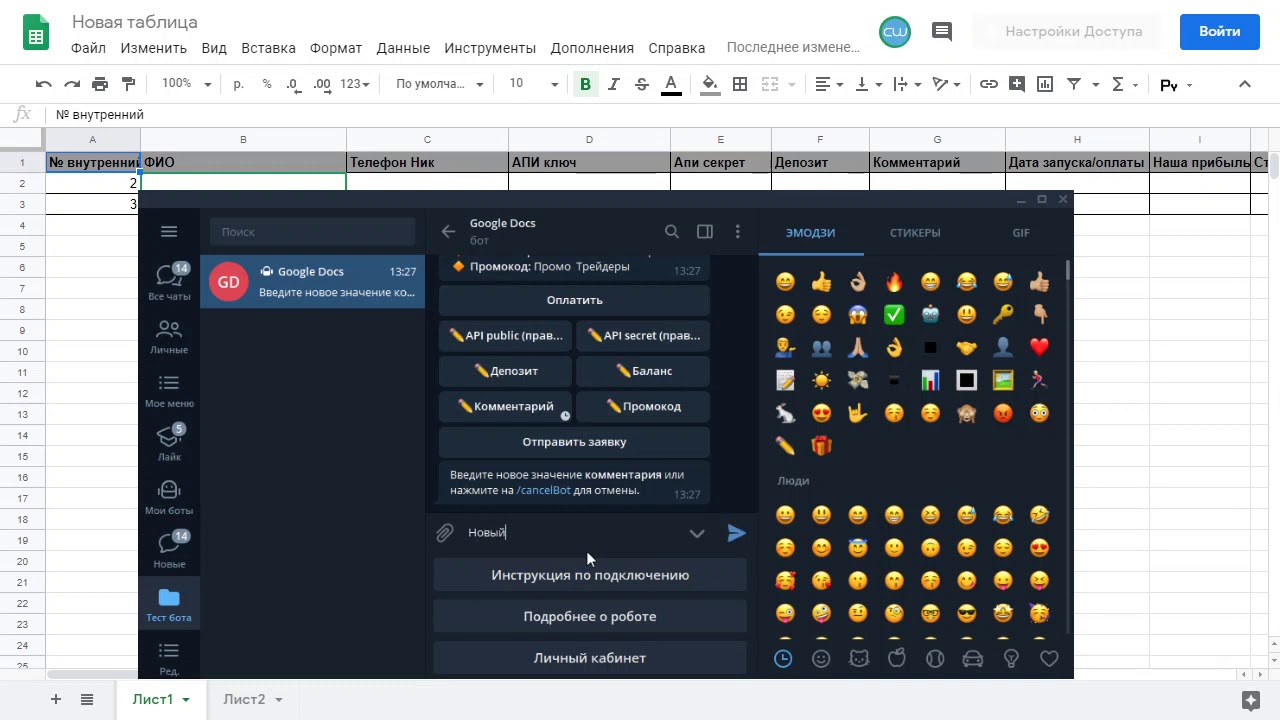Click the Отправить заявку bot button

point(574,442)
